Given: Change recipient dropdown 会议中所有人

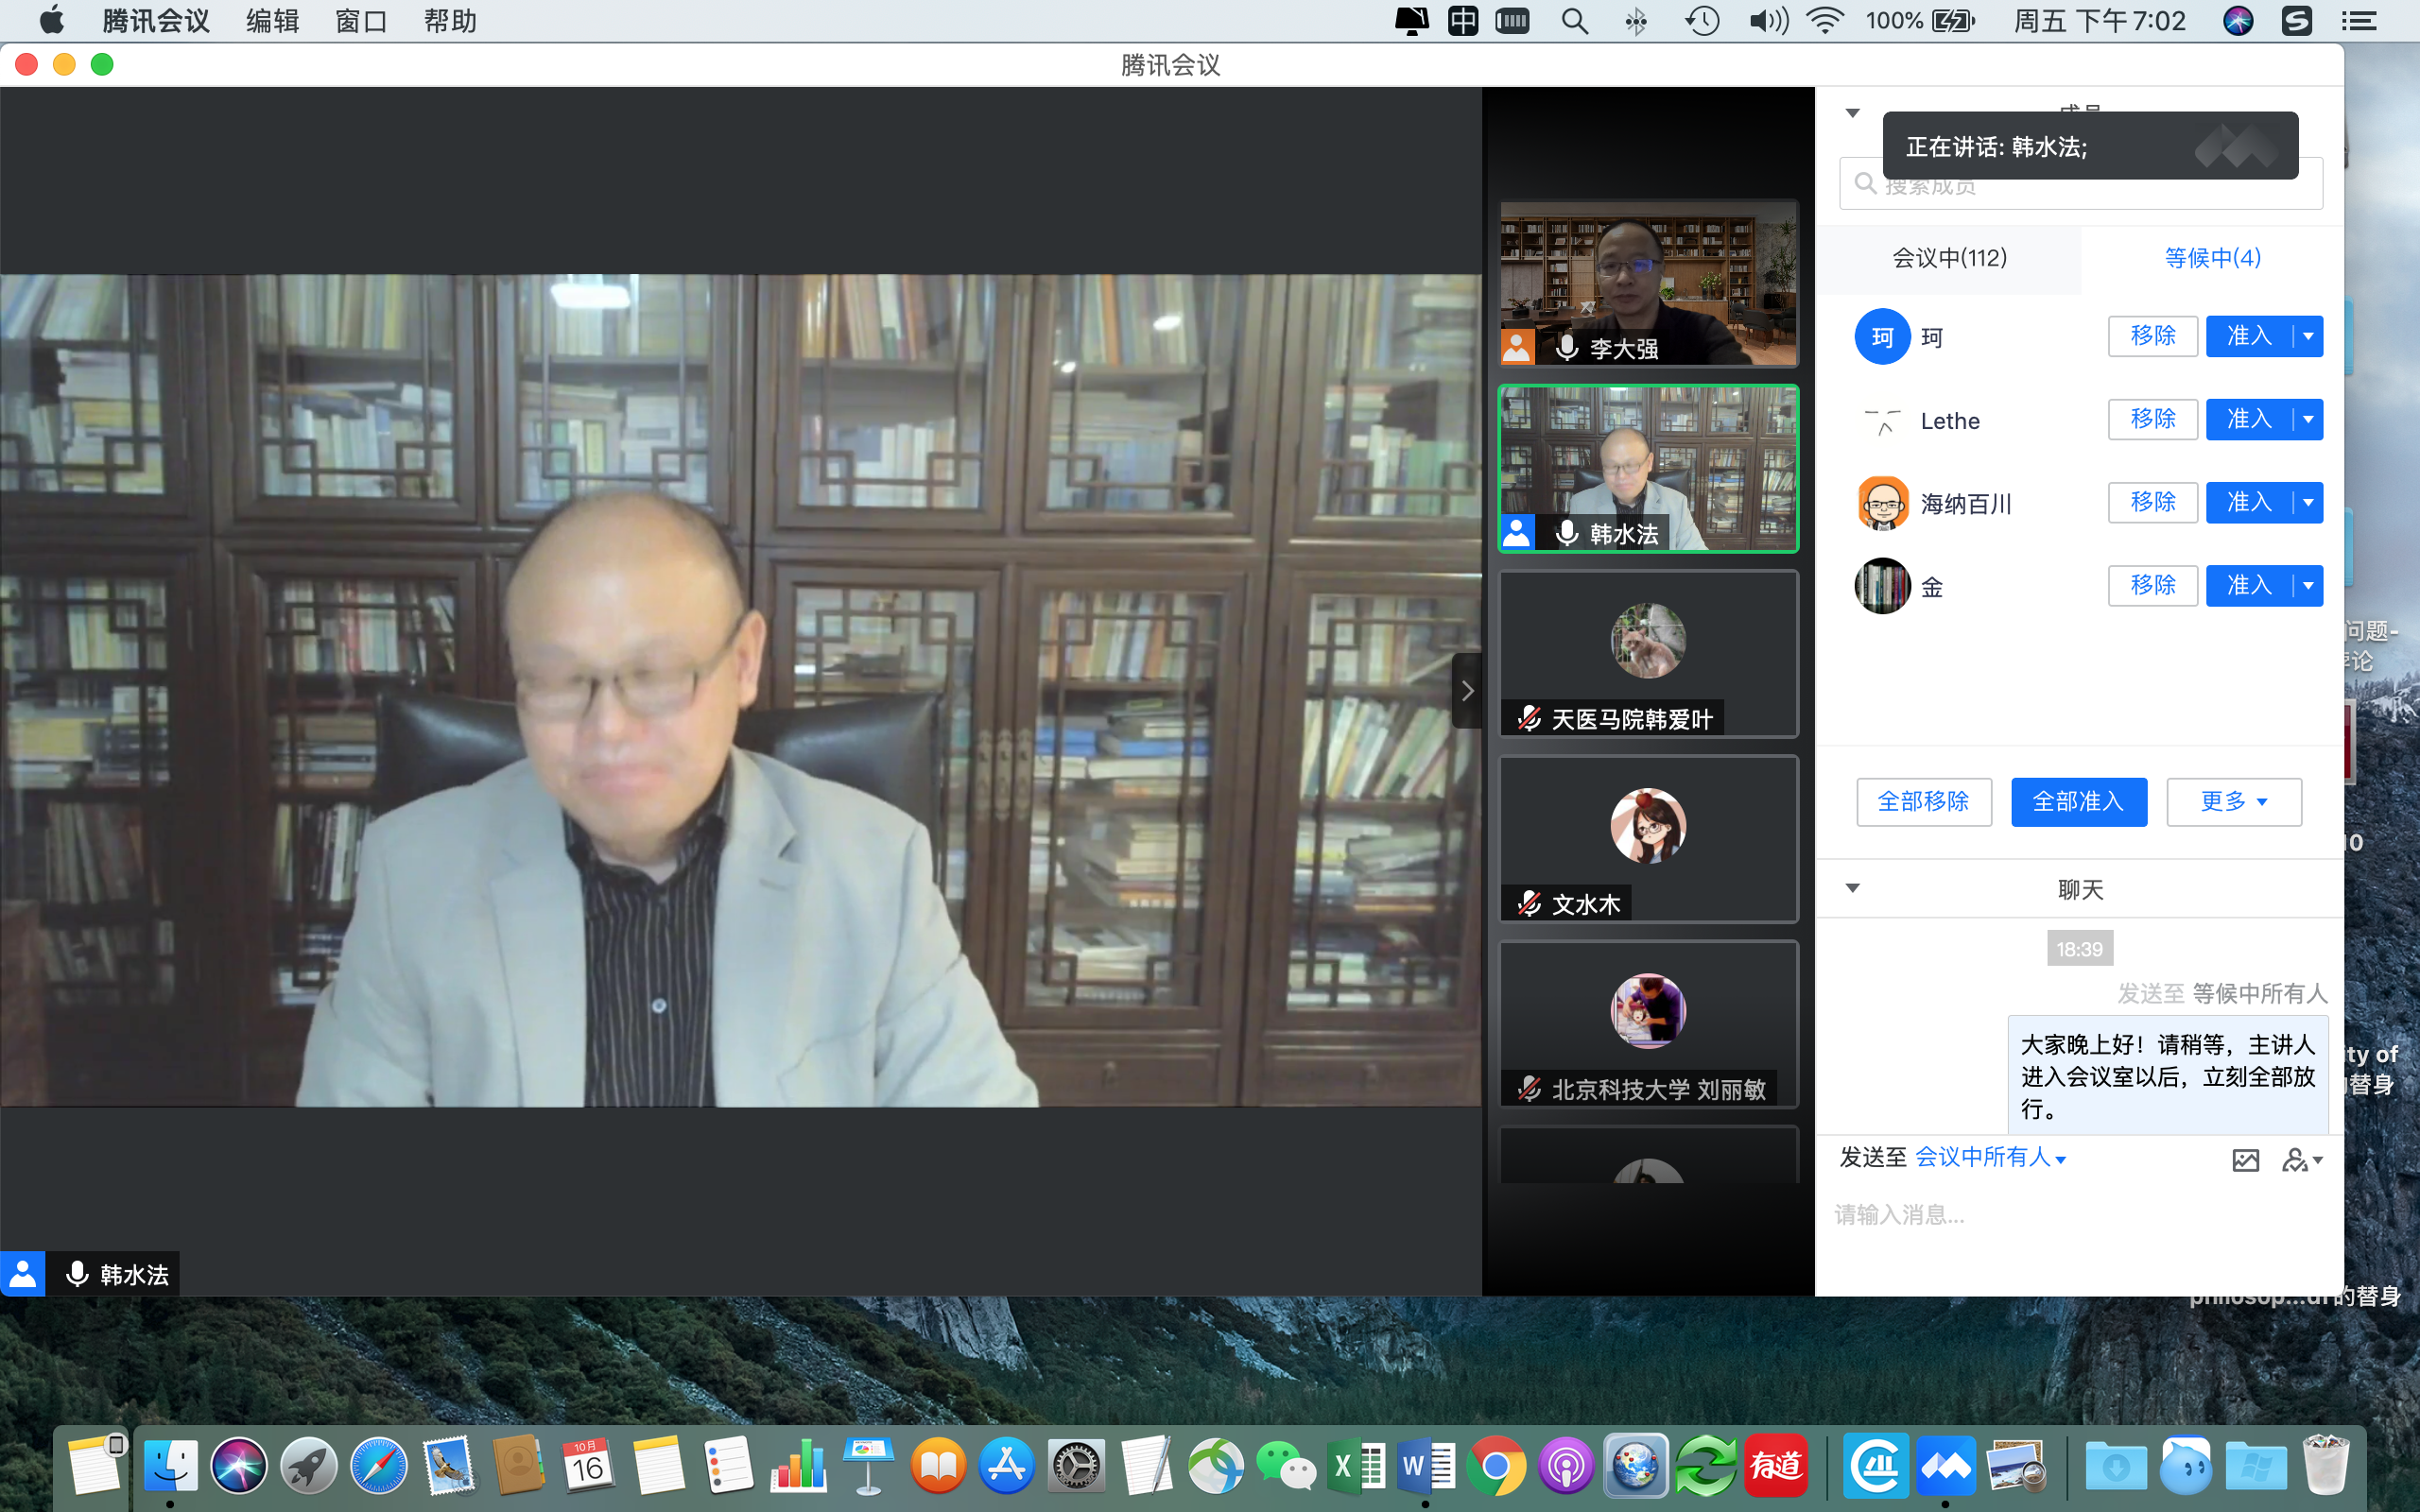Looking at the screenshot, I should [x=1990, y=1158].
